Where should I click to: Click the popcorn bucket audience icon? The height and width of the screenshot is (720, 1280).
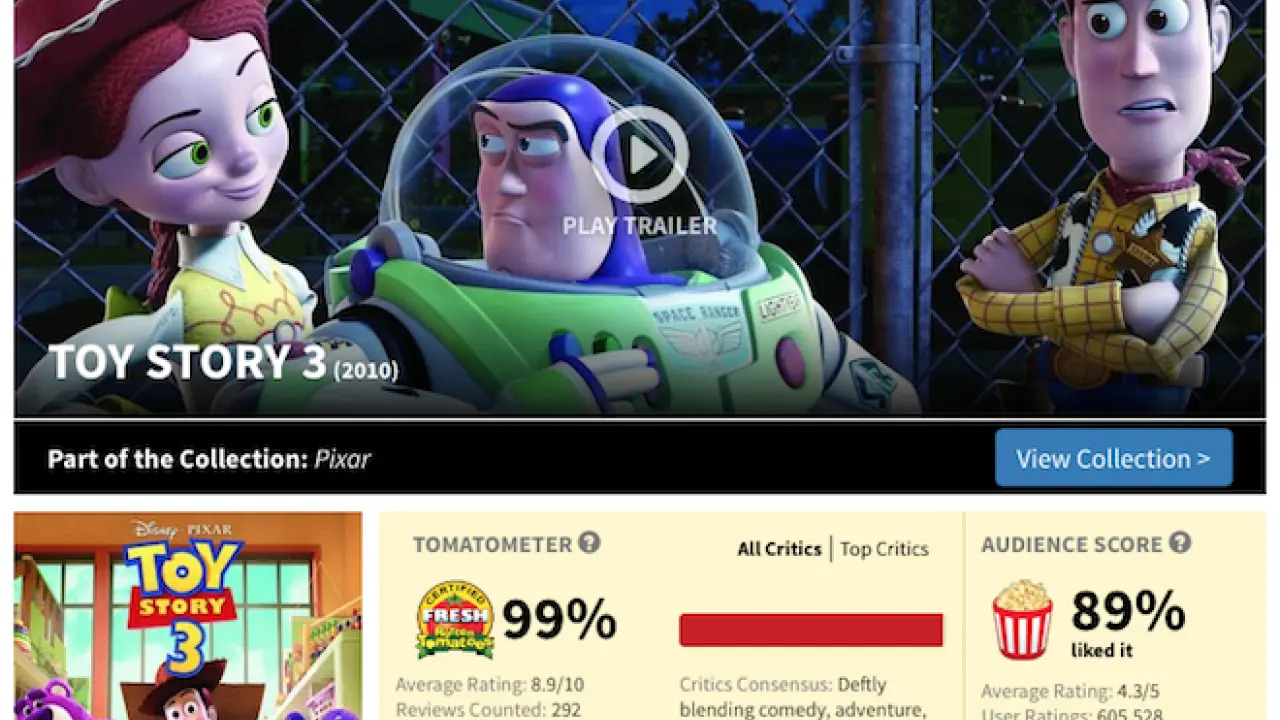[1022, 620]
